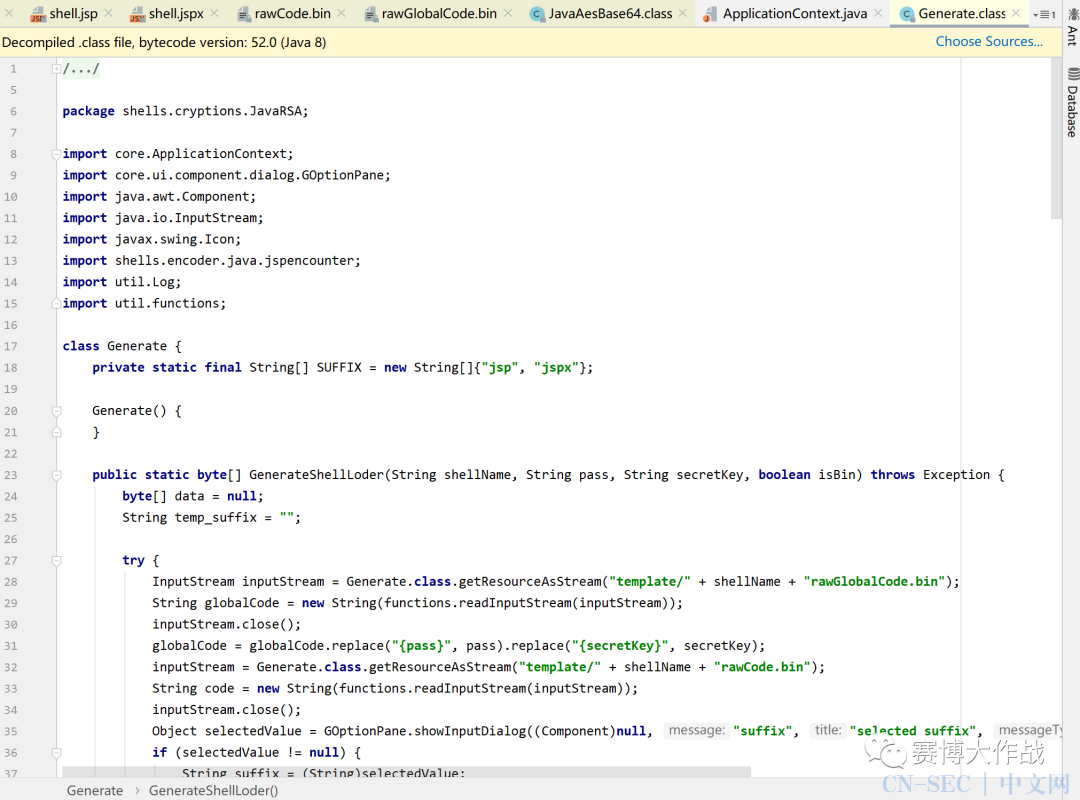1080x800 pixels.
Task: Click the java.awt.Component import line
Action: (x=159, y=196)
